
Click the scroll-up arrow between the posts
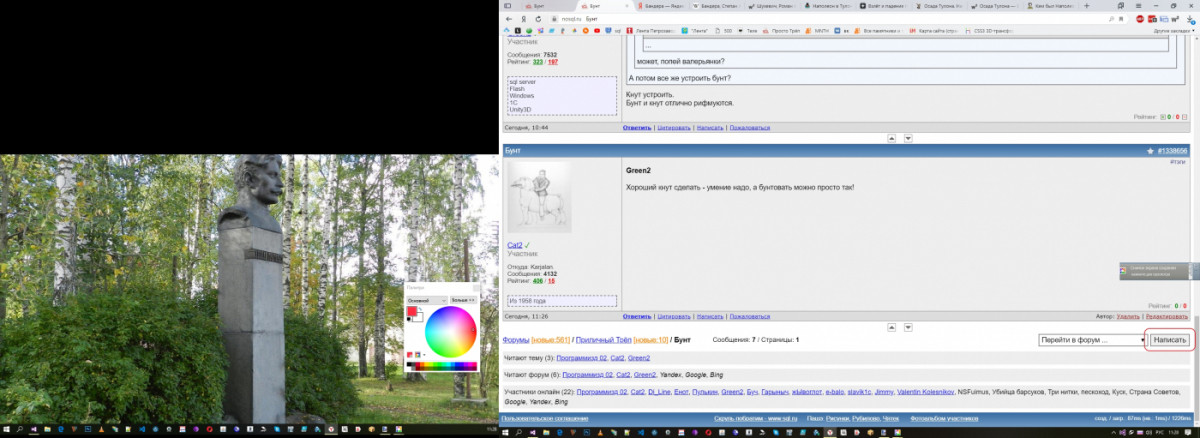pos(892,137)
